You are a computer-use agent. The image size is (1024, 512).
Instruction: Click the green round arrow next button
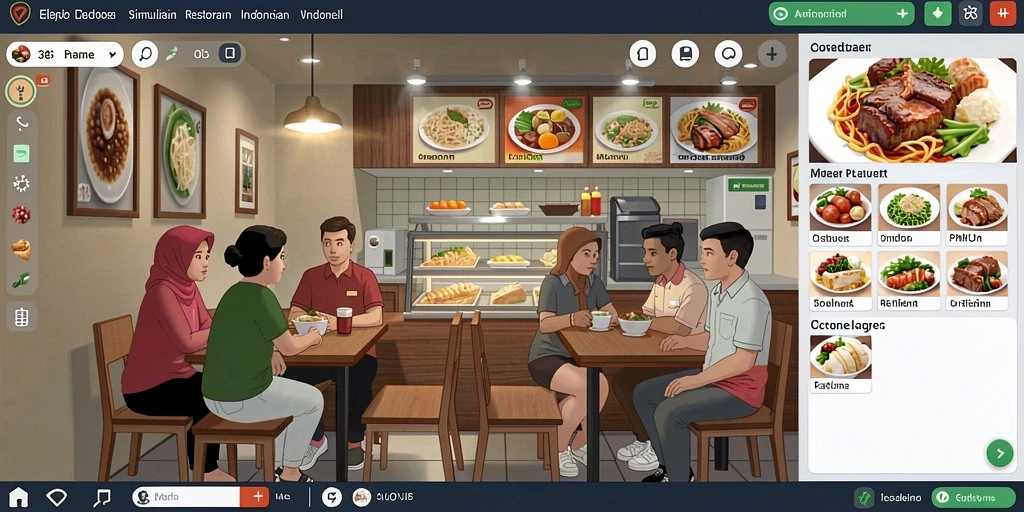tap(999, 453)
